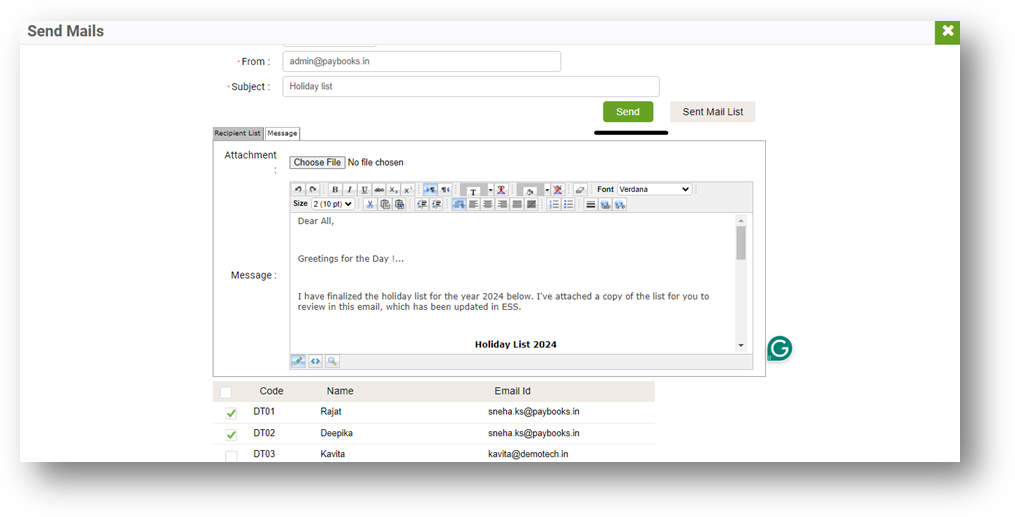Image resolution: width=1015 pixels, height=517 pixels.
Task: Apply strikethrough formatting
Action: 379,190
